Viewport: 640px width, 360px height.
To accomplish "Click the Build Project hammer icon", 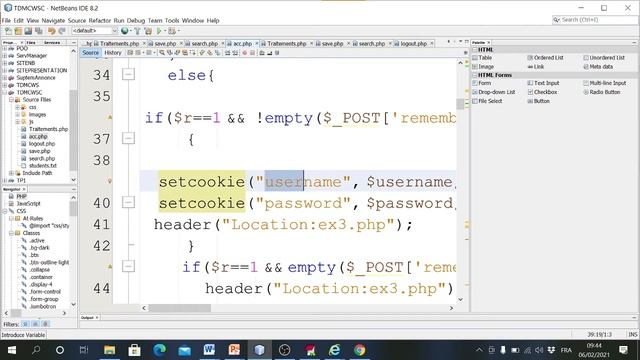I will tap(137, 31).
